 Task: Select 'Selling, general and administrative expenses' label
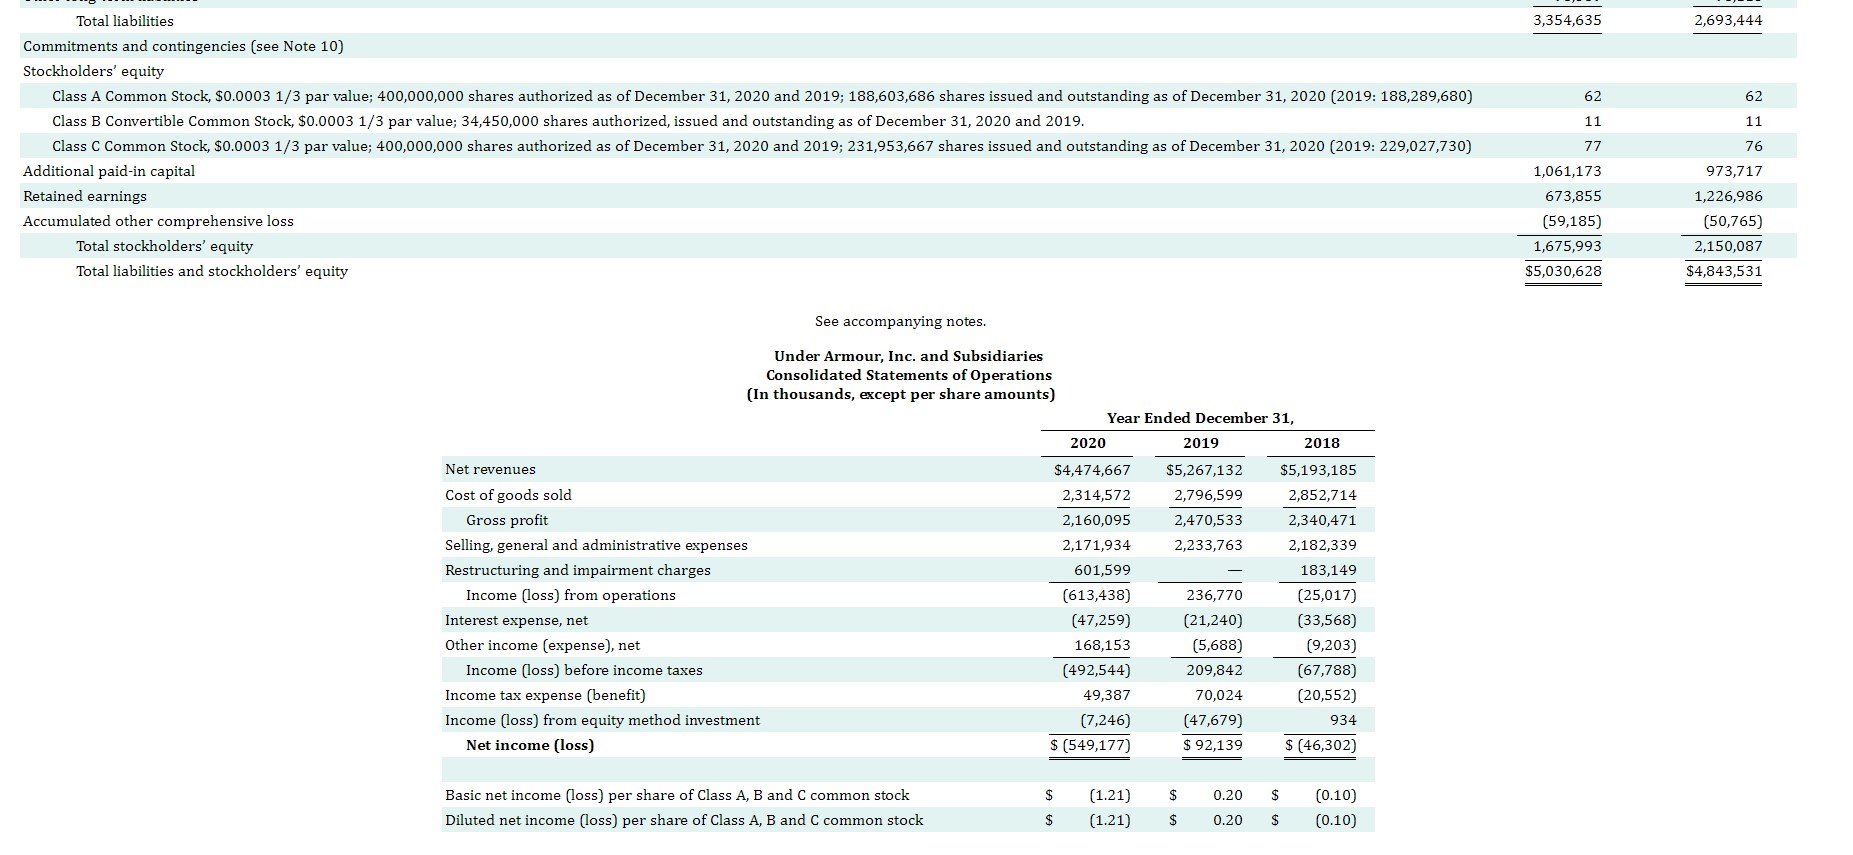point(596,545)
